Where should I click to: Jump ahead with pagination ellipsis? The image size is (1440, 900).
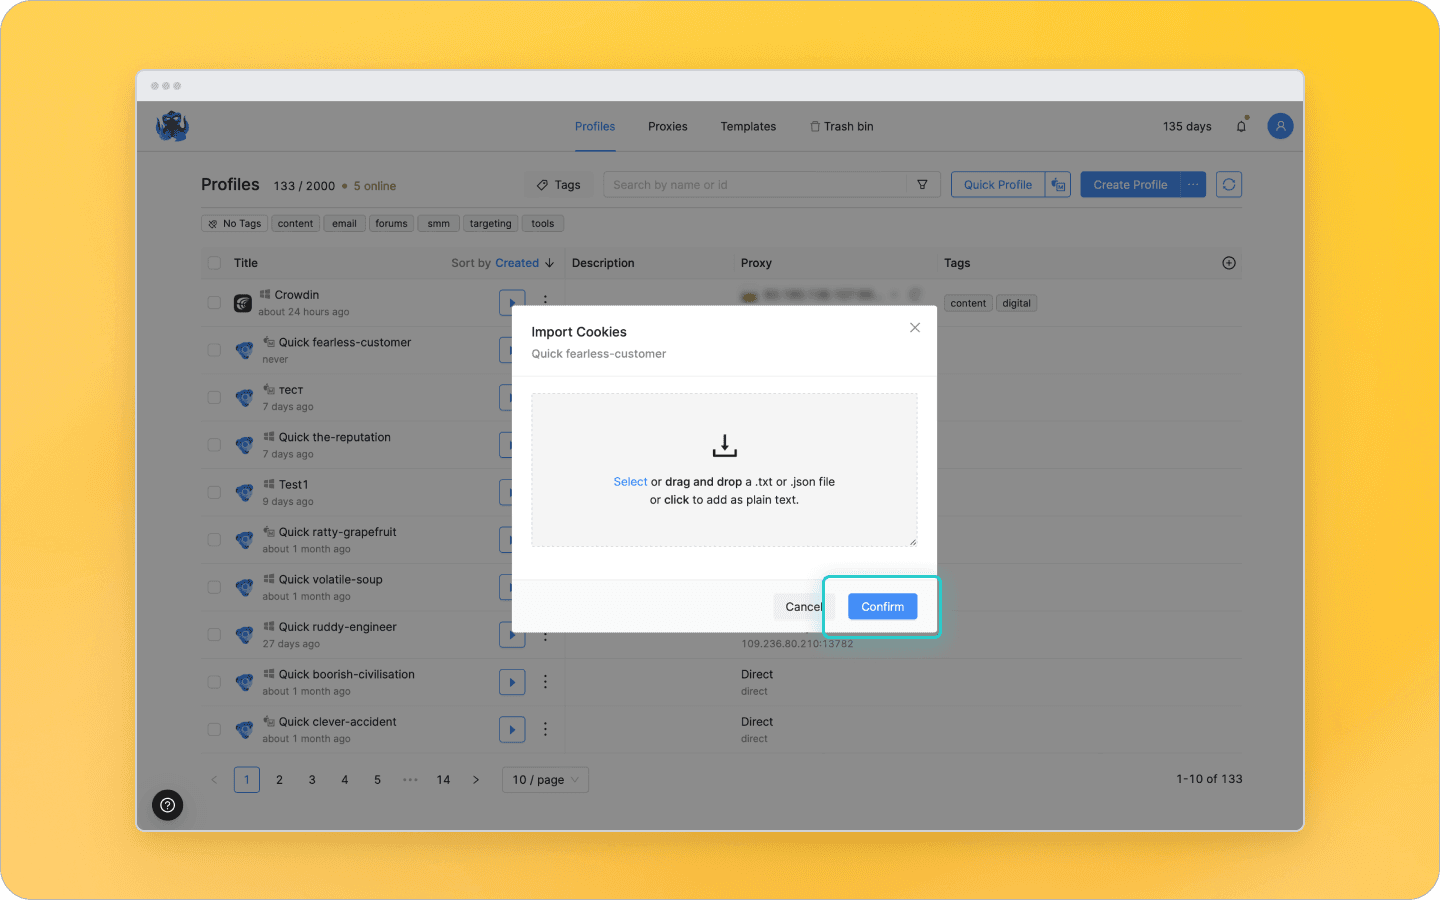[x=410, y=780]
